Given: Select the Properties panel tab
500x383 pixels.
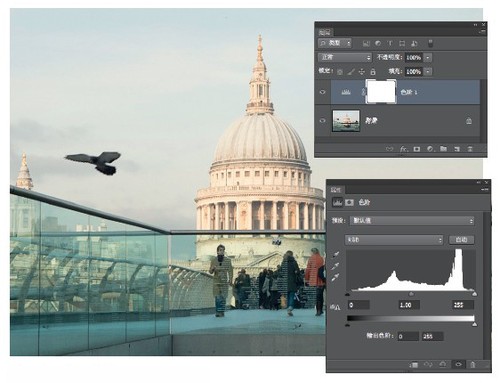Looking at the screenshot, I should point(336,190).
